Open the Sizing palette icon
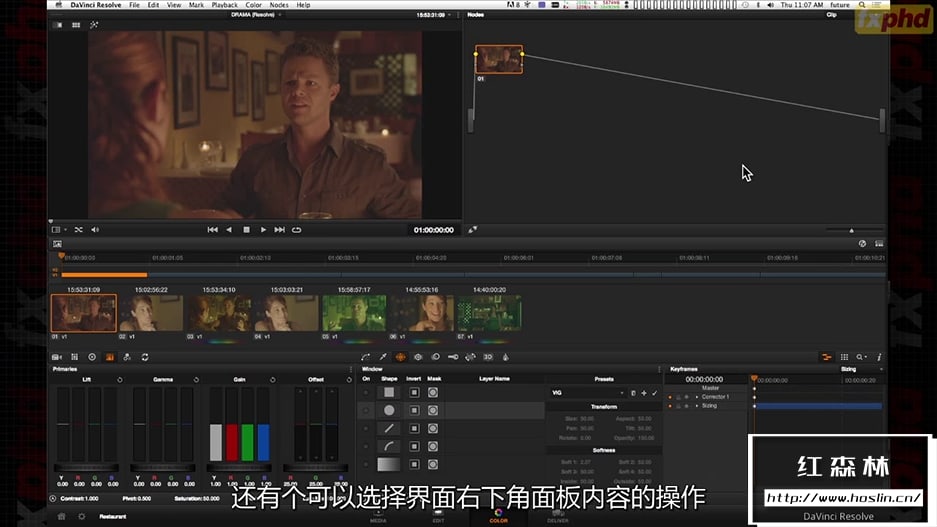Image resolution: width=937 pixels, height=527 pixels. (x=471, y=357)
